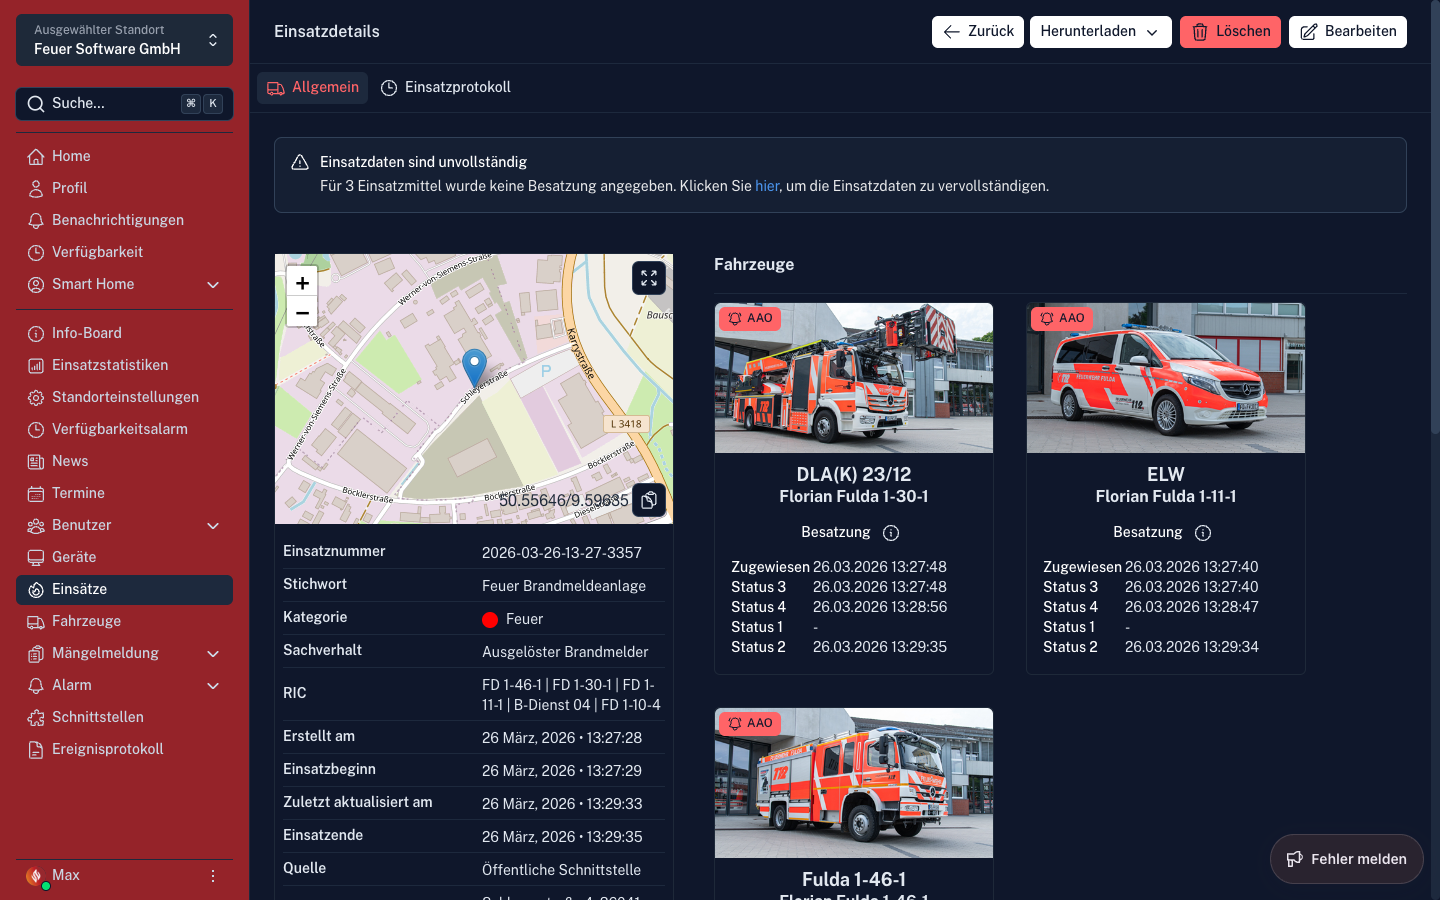Click the Home icon in sidebar

tap(36, 156)
